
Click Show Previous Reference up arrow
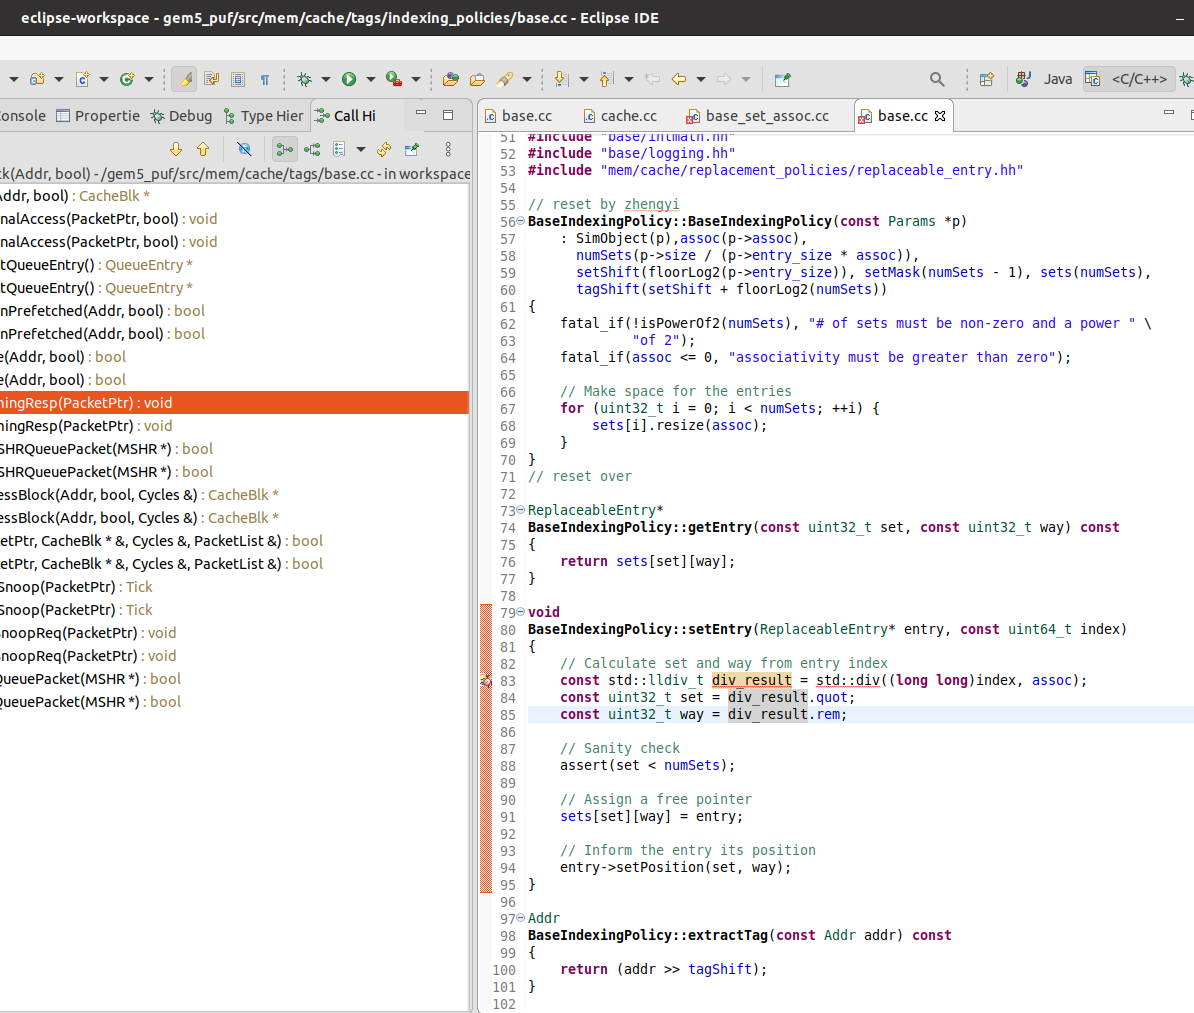click(x=203, y=149)
